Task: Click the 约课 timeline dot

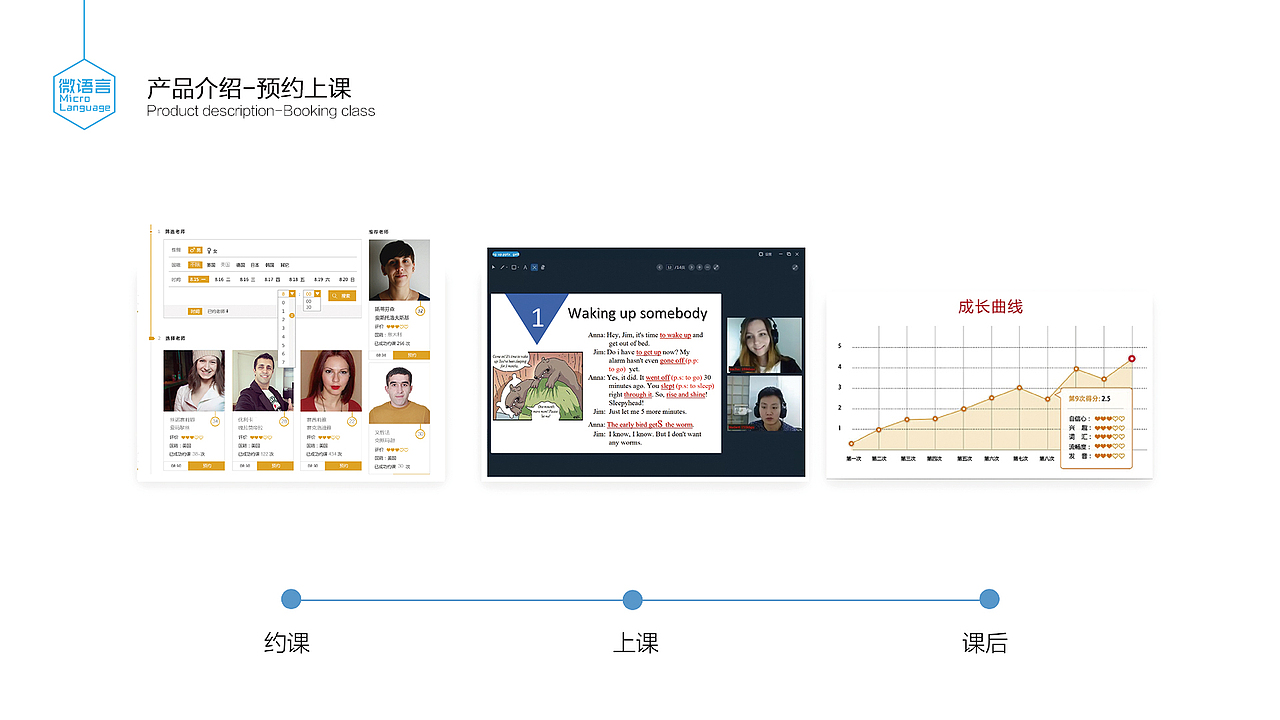Action: coord(291,599)
